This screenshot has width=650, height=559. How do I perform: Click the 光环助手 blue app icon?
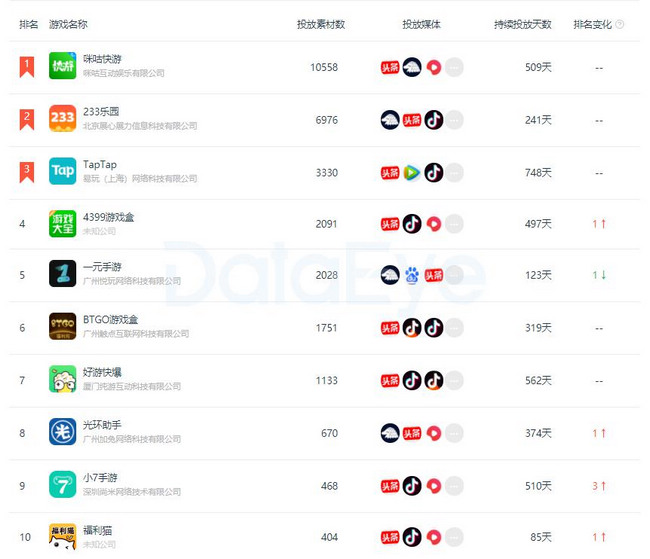pos(63,431)
